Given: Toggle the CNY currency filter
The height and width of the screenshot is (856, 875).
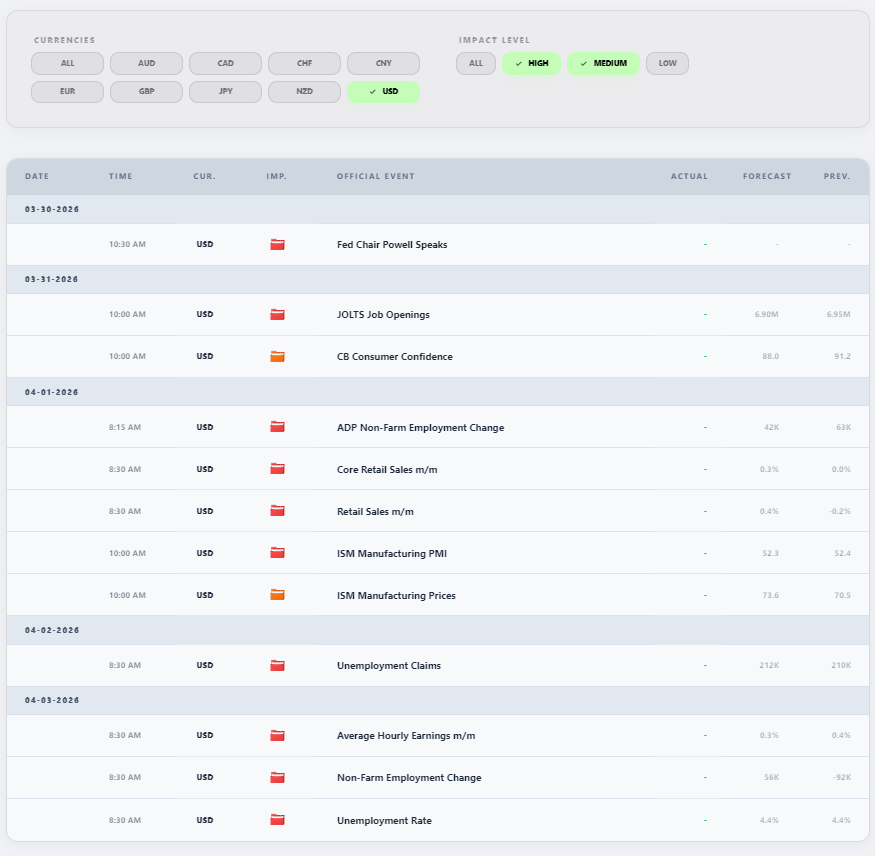Looking at the screenshot, I should pos(383,63).
